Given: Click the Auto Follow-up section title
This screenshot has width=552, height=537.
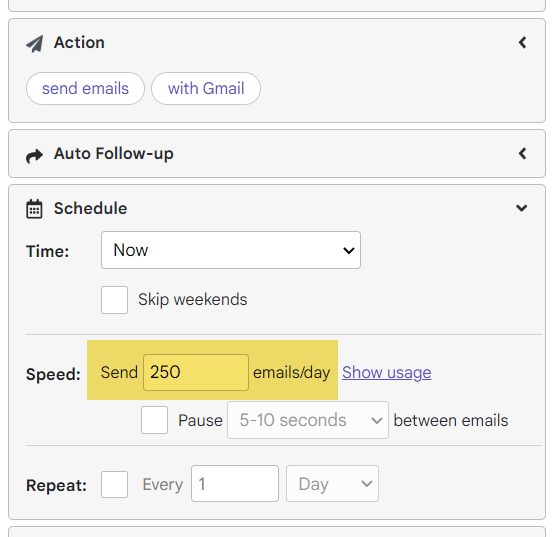Looking at the screenshot, I should (114, 154).
